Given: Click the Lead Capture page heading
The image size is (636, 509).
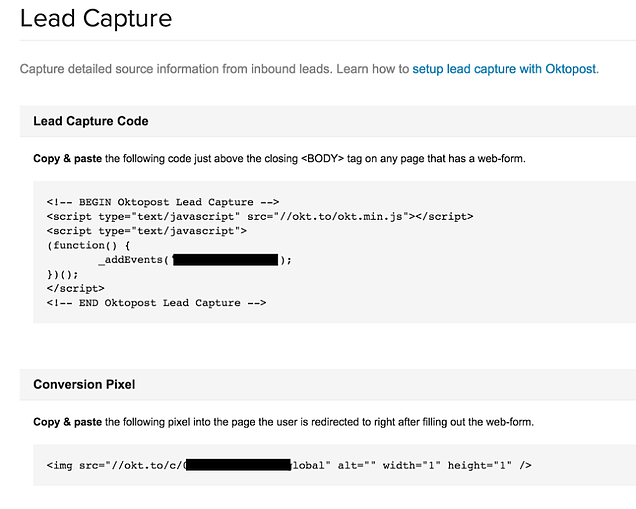Looking at the screenshot, I should 96,19.
